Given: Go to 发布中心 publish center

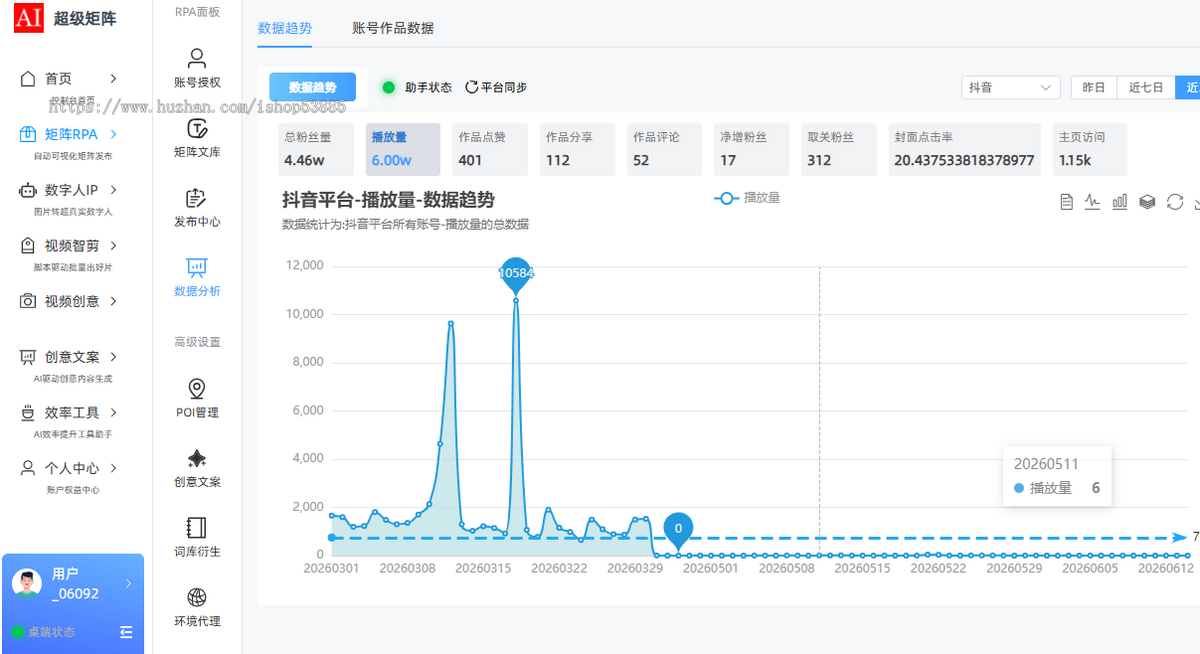Looking at the screenshot, I should pos(197,207).
